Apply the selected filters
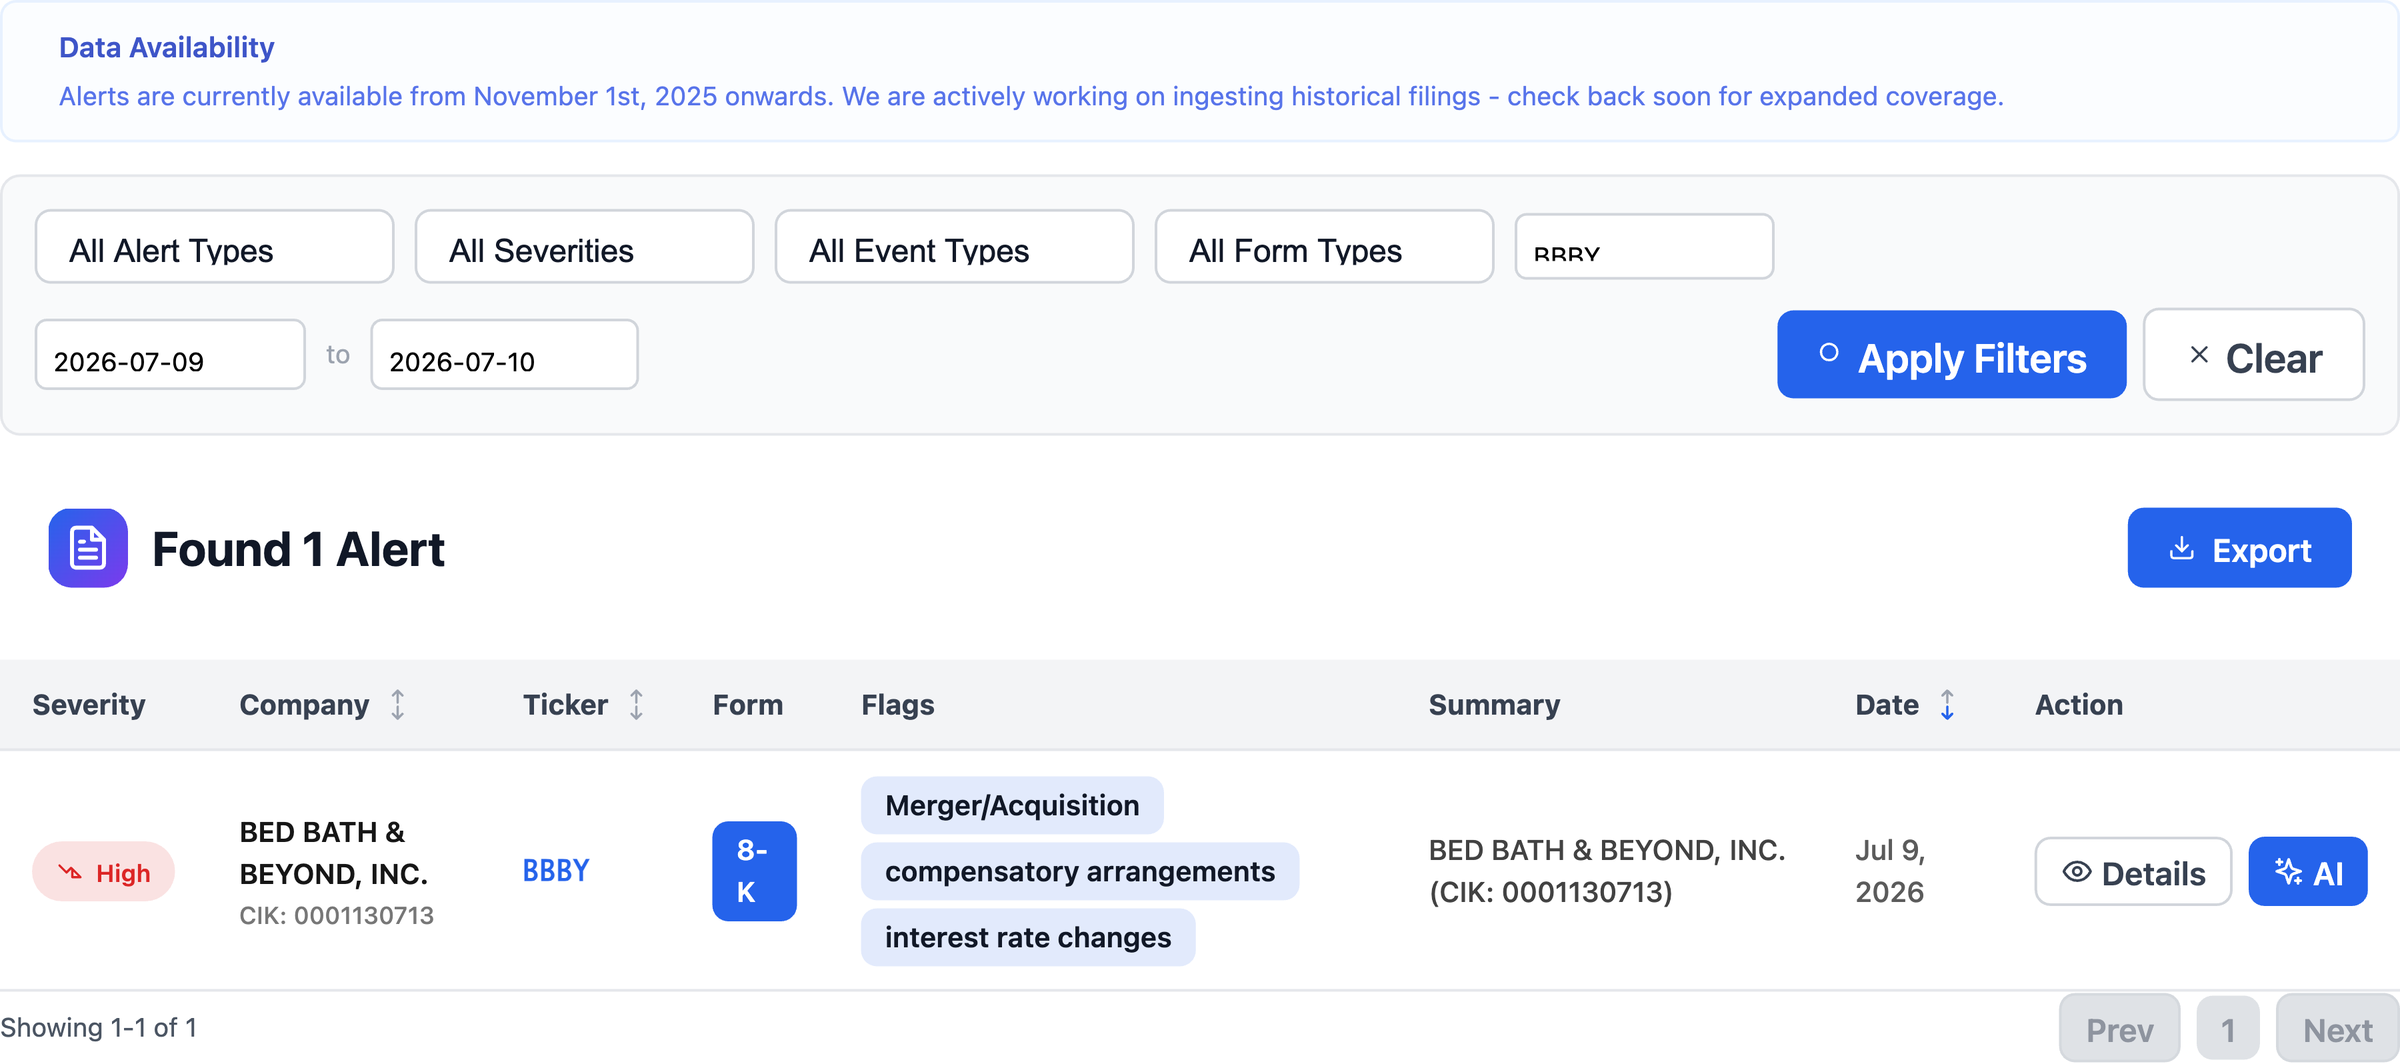Screen dimensions: 2400x1064 pos(1951,355)
